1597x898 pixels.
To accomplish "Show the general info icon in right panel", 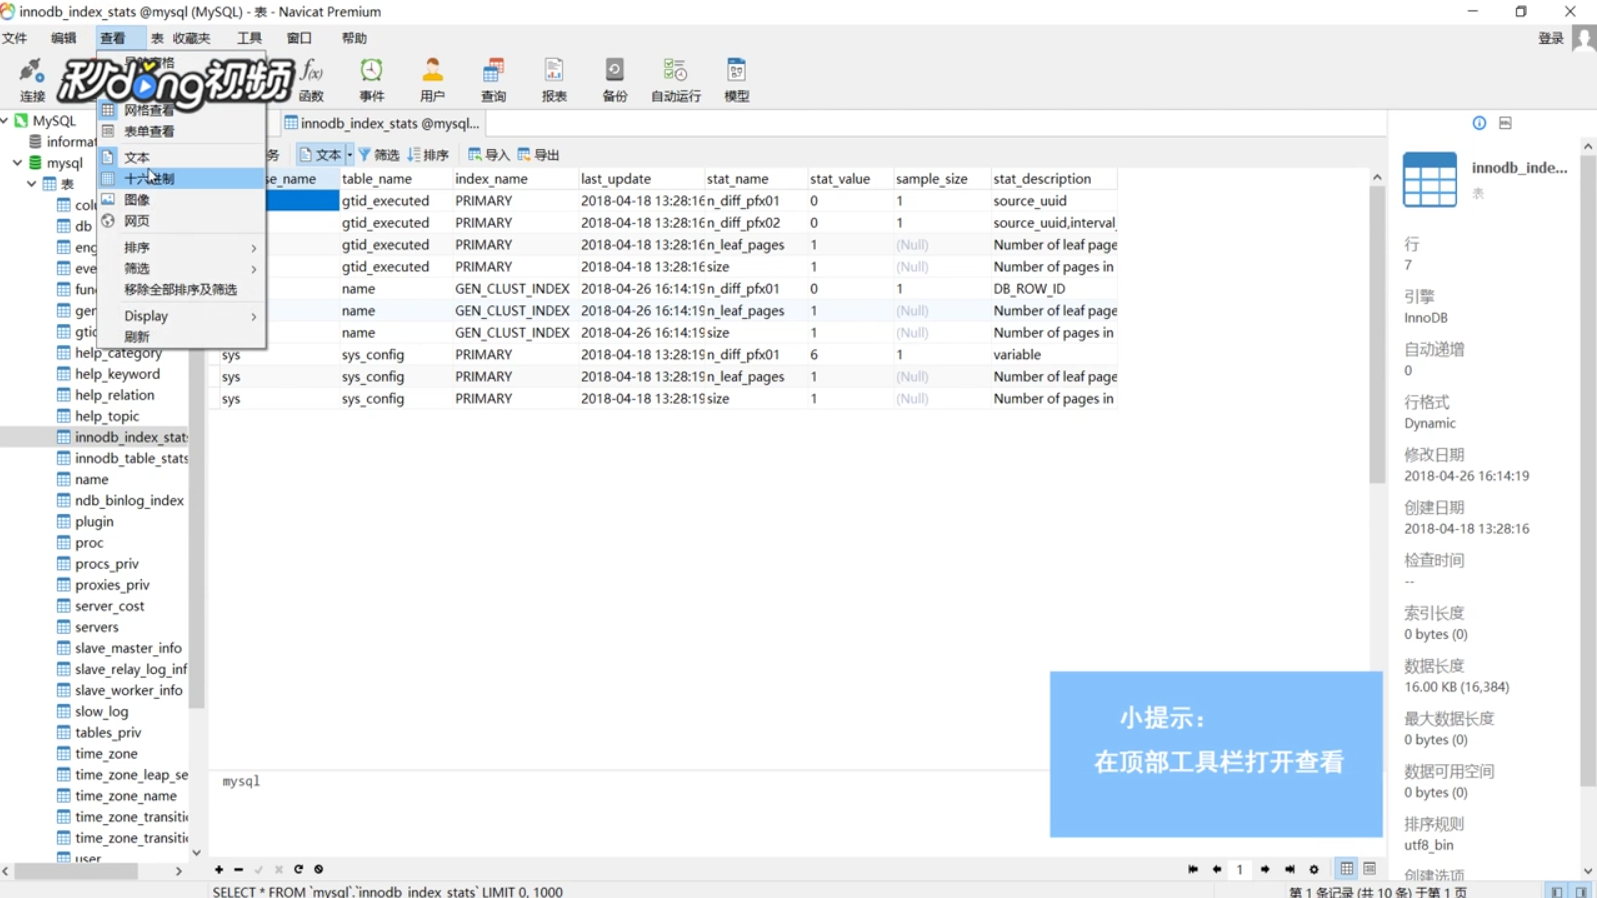I will point(1479,123).
